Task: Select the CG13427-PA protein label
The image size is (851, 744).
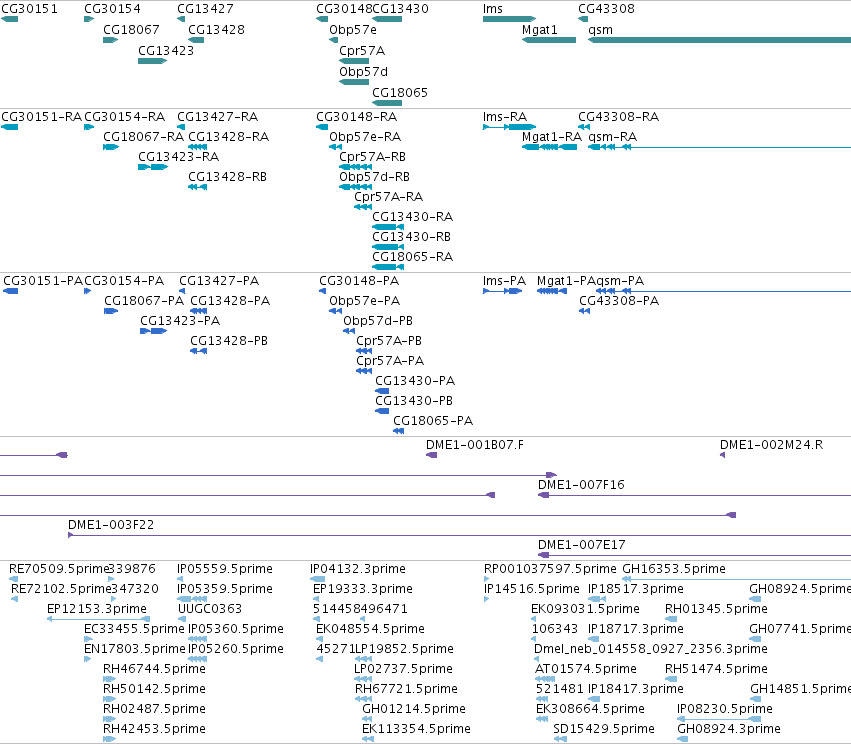Action: pyautogui.click(x=219, y=281)
